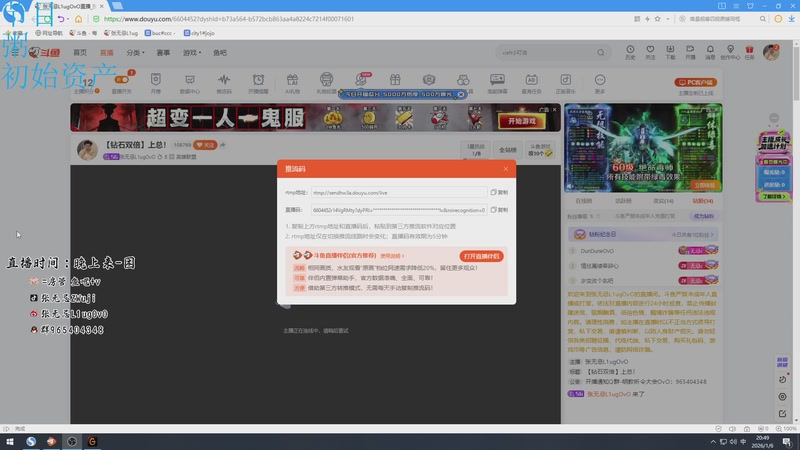This screenshot has width=800, height=450.
Task: Go to 鱼吧 nav item
Action: click(x=220, y=53)
